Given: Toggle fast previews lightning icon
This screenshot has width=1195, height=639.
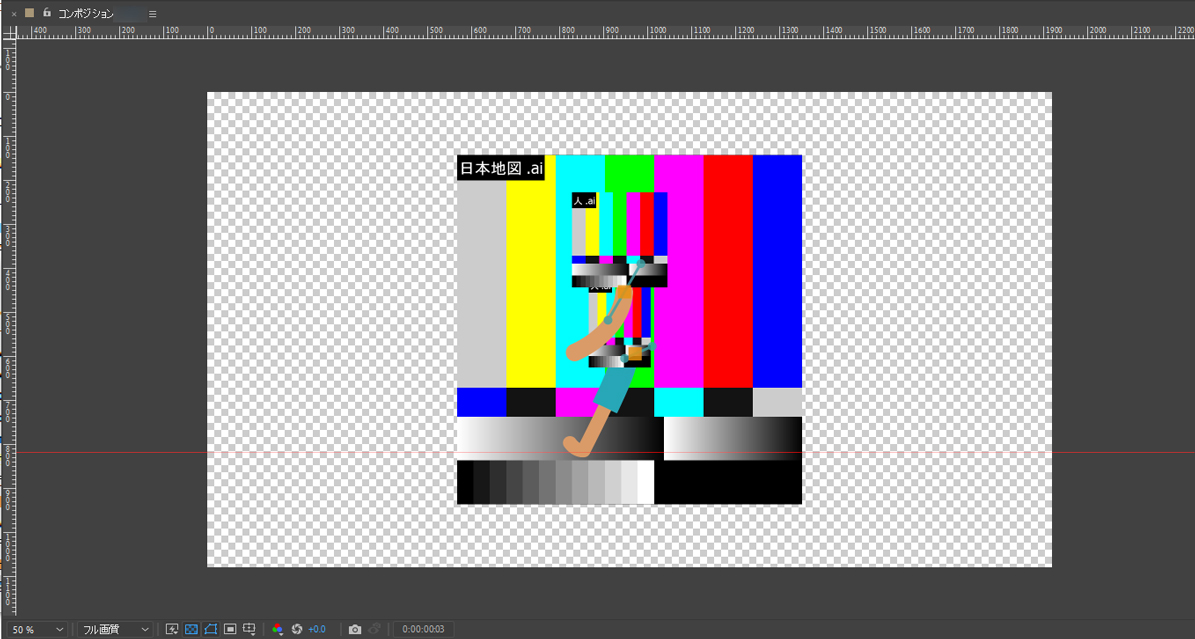Looking at the screenshot, I should point(172,629).
